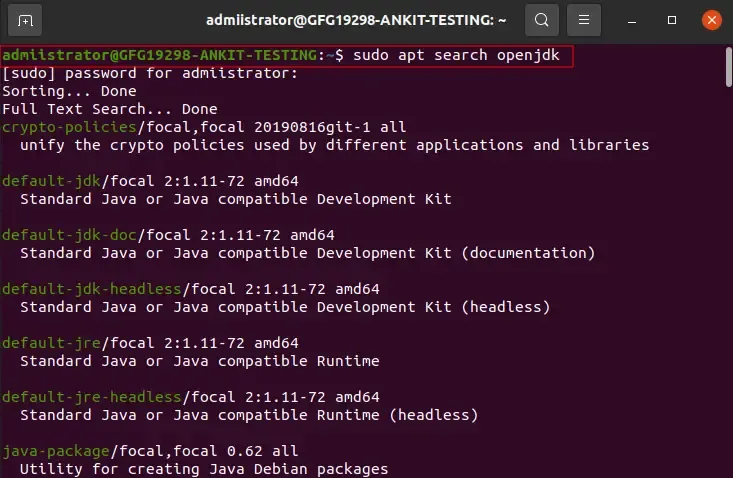Click the default-jre-headless package name
The height and width of the screenshot is (478, 733).
click(x=89, y=397)
